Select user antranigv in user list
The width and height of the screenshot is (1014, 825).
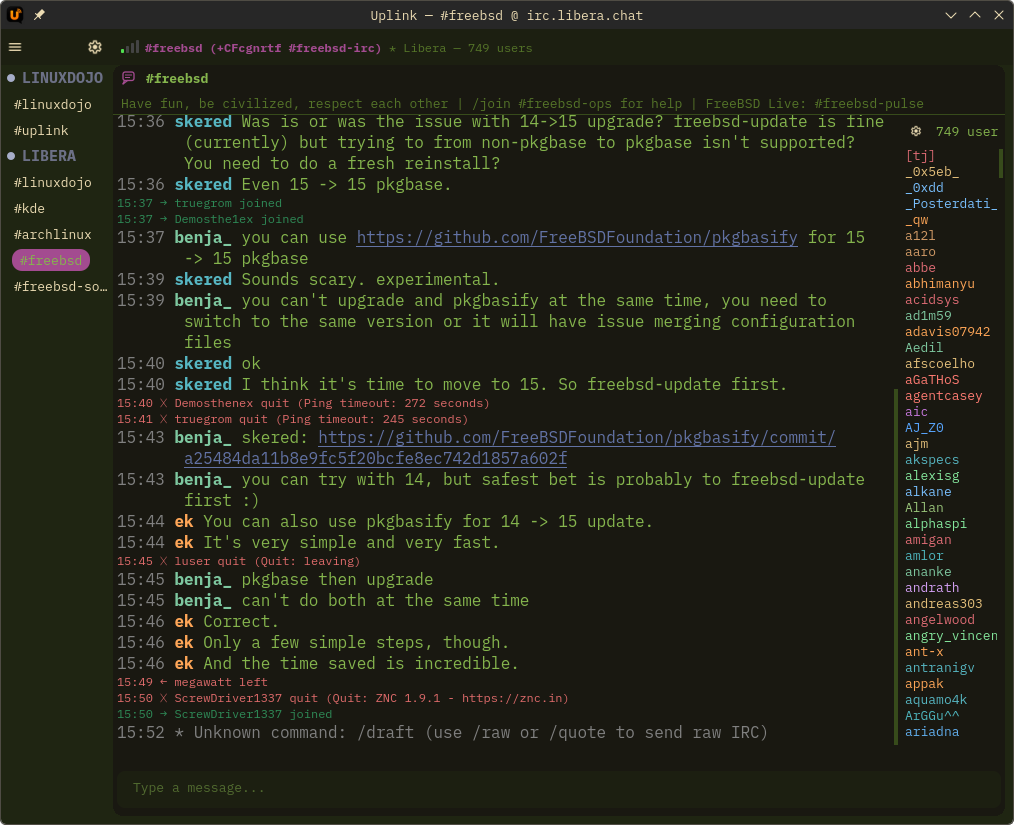coord(940,668)
